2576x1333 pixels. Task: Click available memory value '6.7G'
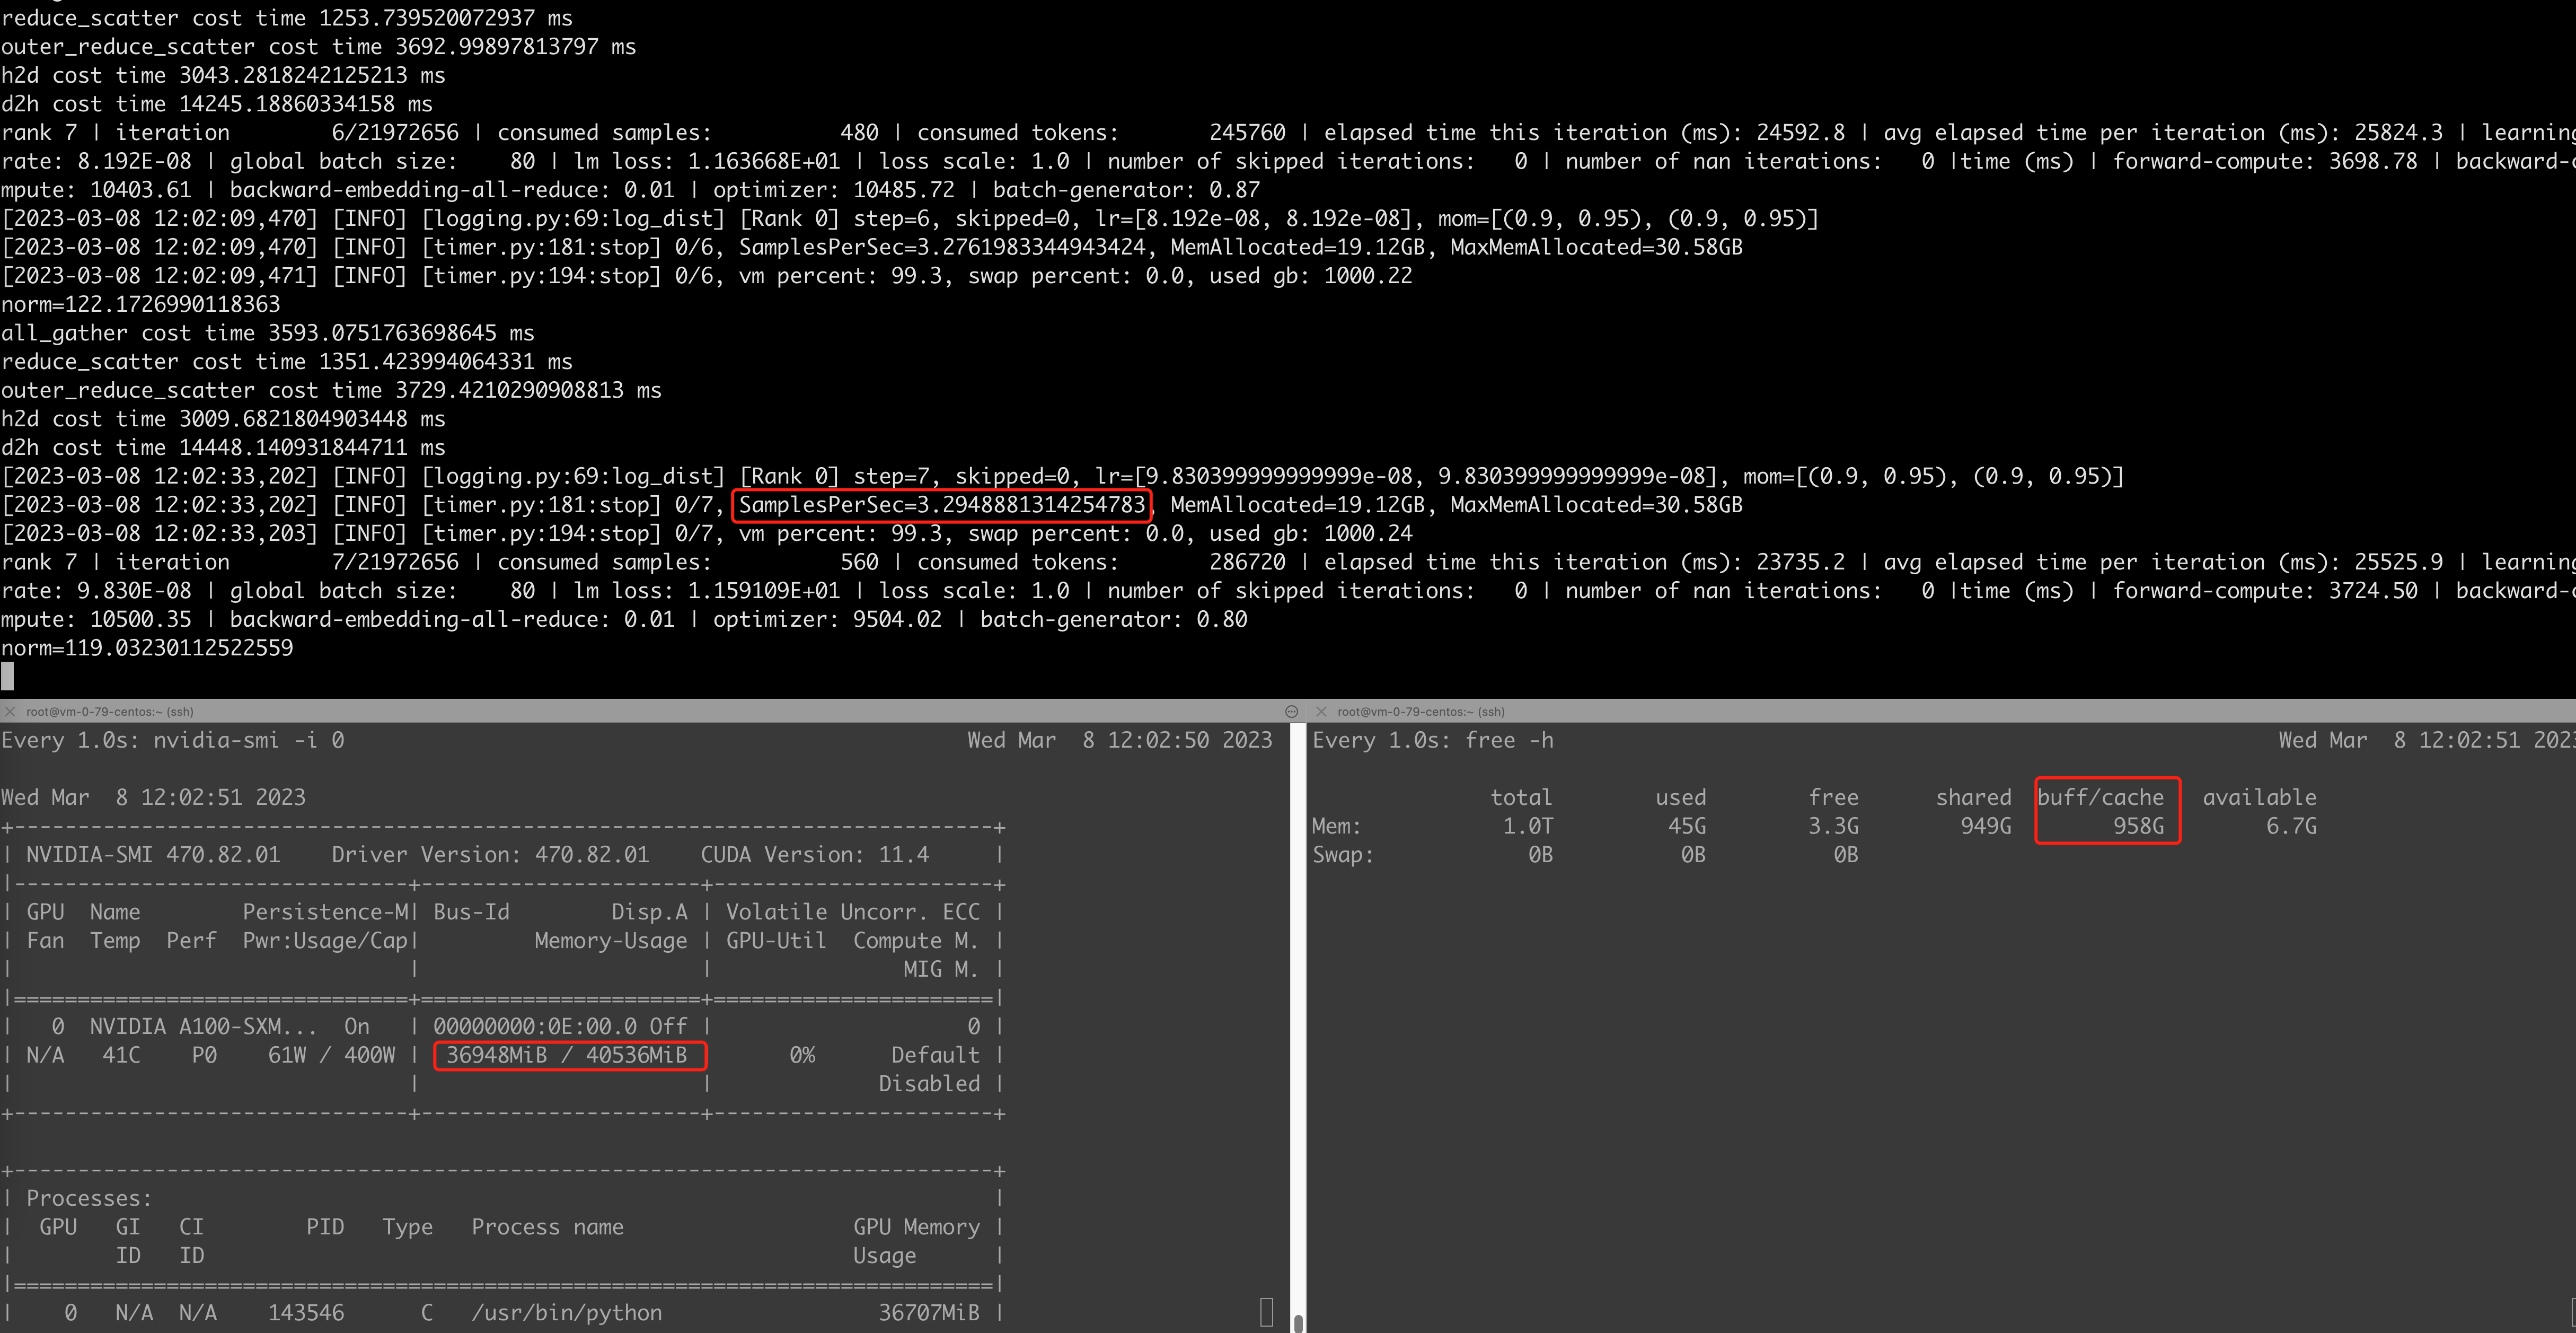(2291, 827)
